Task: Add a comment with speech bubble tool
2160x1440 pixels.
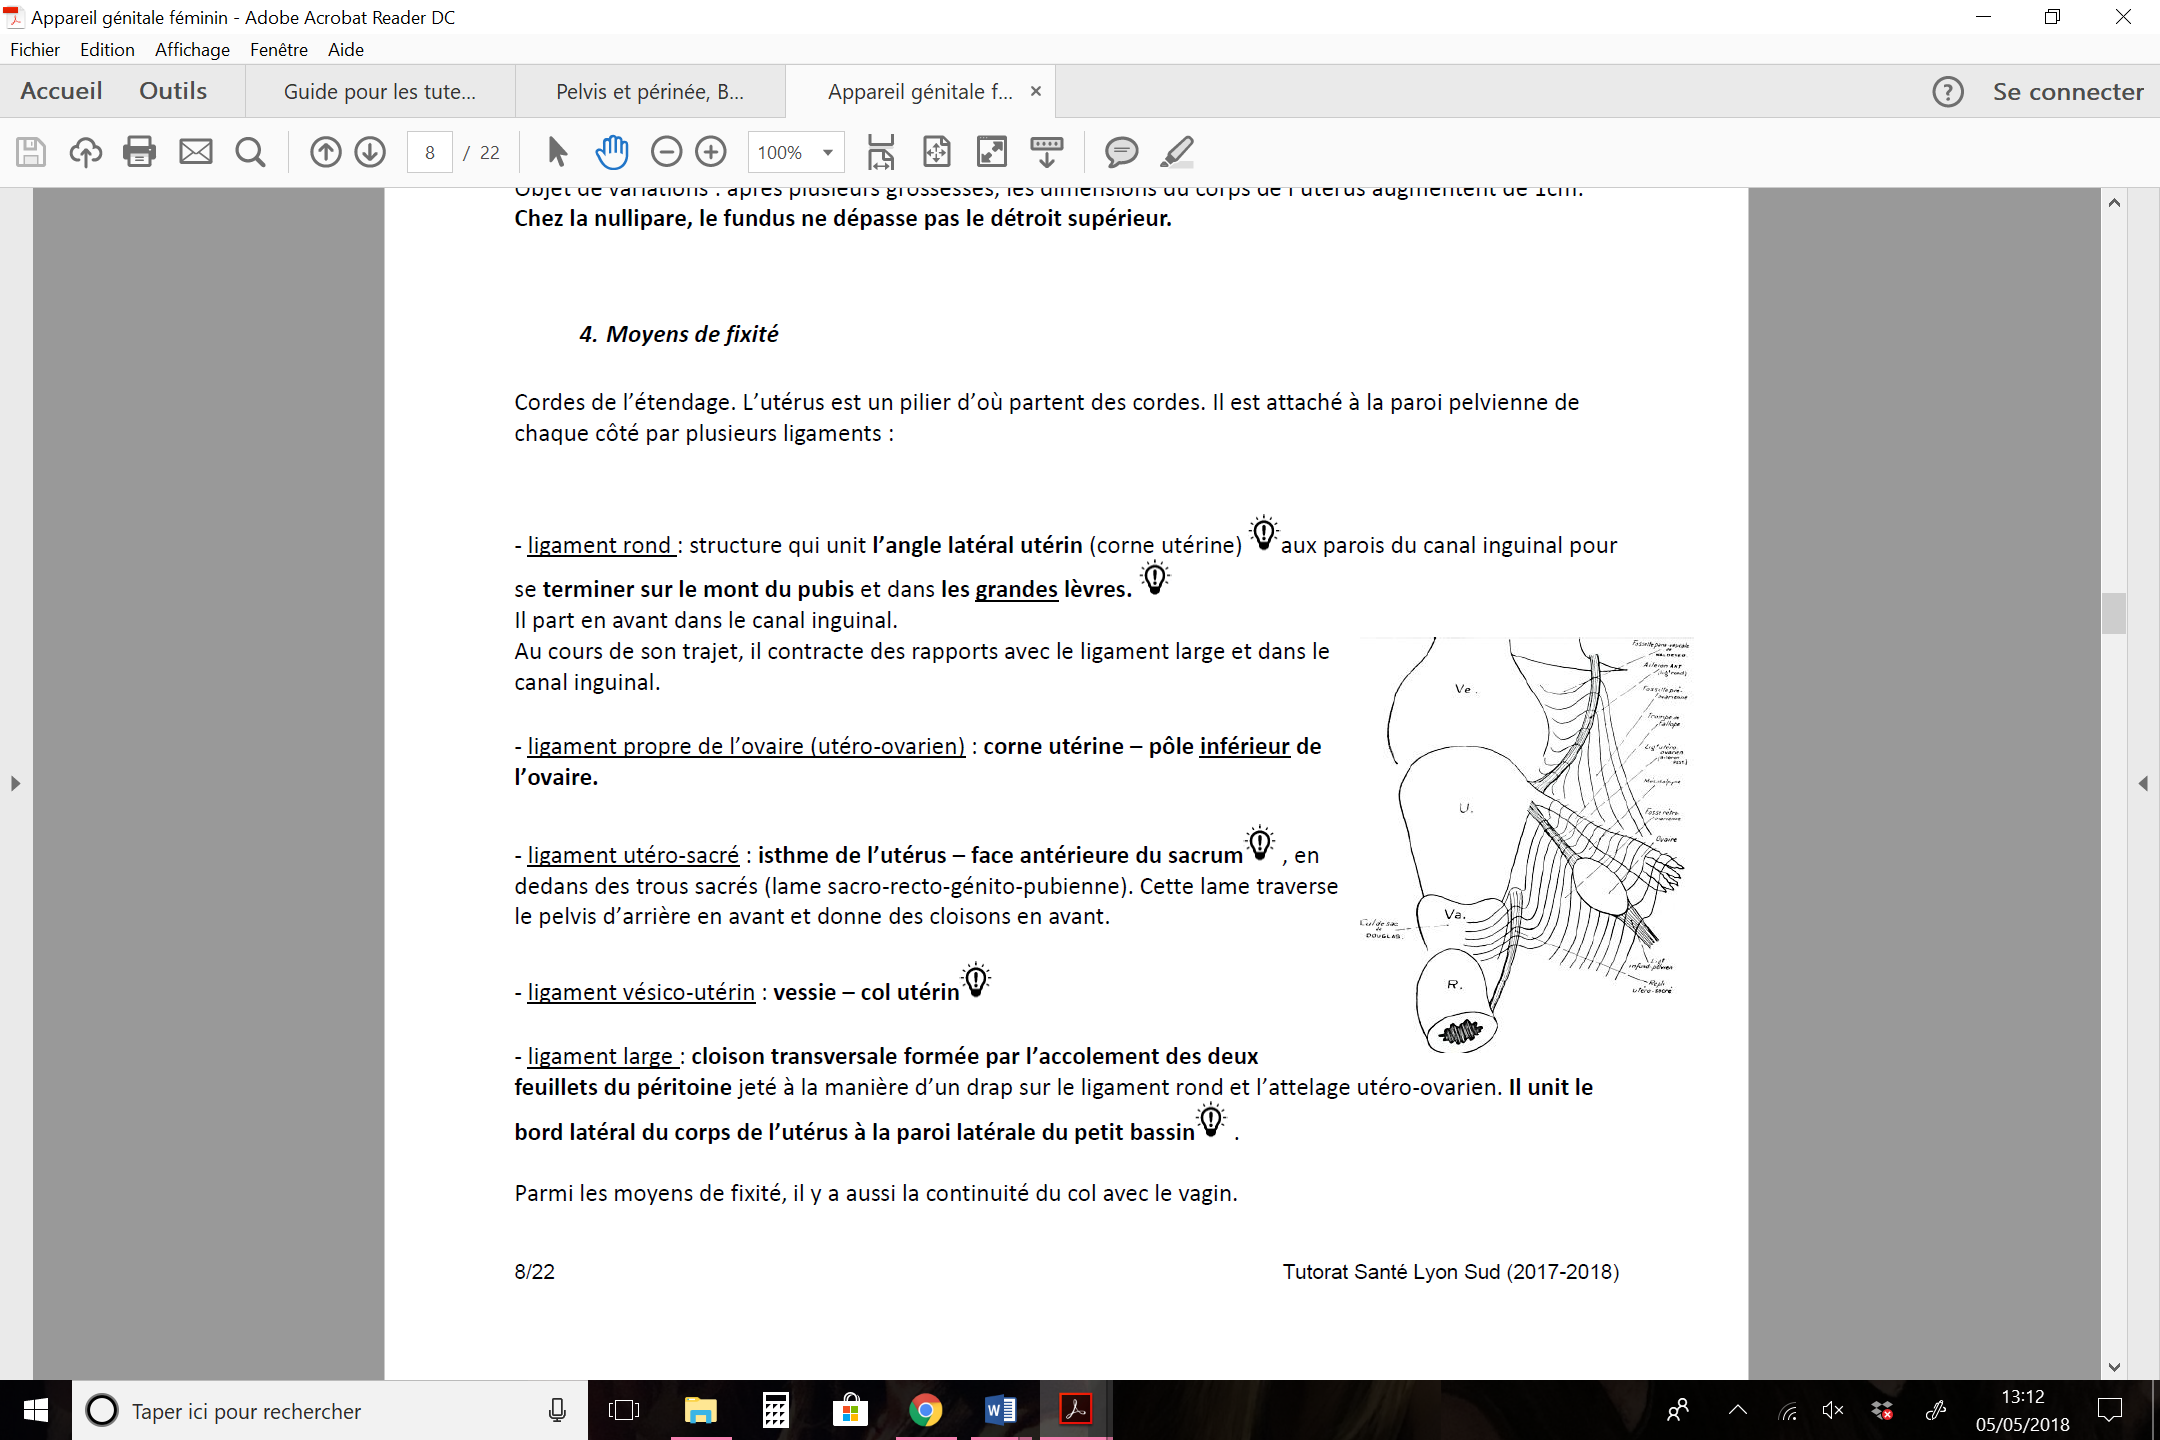Action: pos(1121,152)
